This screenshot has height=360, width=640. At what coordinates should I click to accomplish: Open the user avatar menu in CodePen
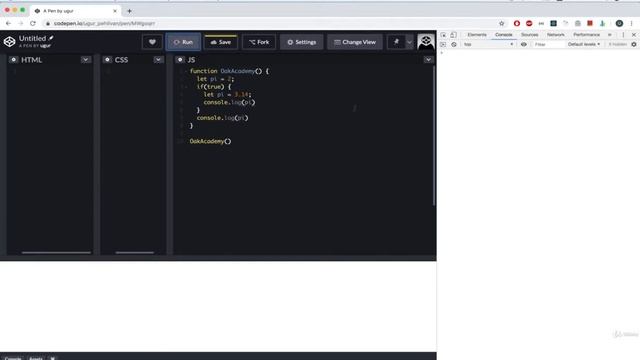pyautogui.click(x=426, y=42)
